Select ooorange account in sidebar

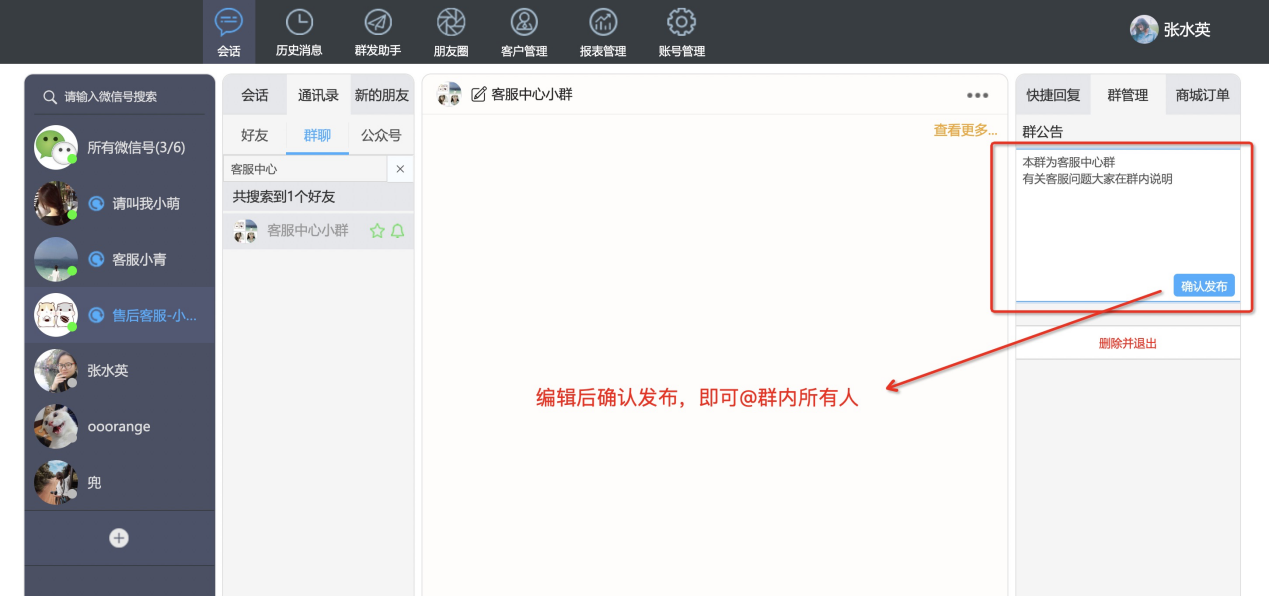(120, 426)
